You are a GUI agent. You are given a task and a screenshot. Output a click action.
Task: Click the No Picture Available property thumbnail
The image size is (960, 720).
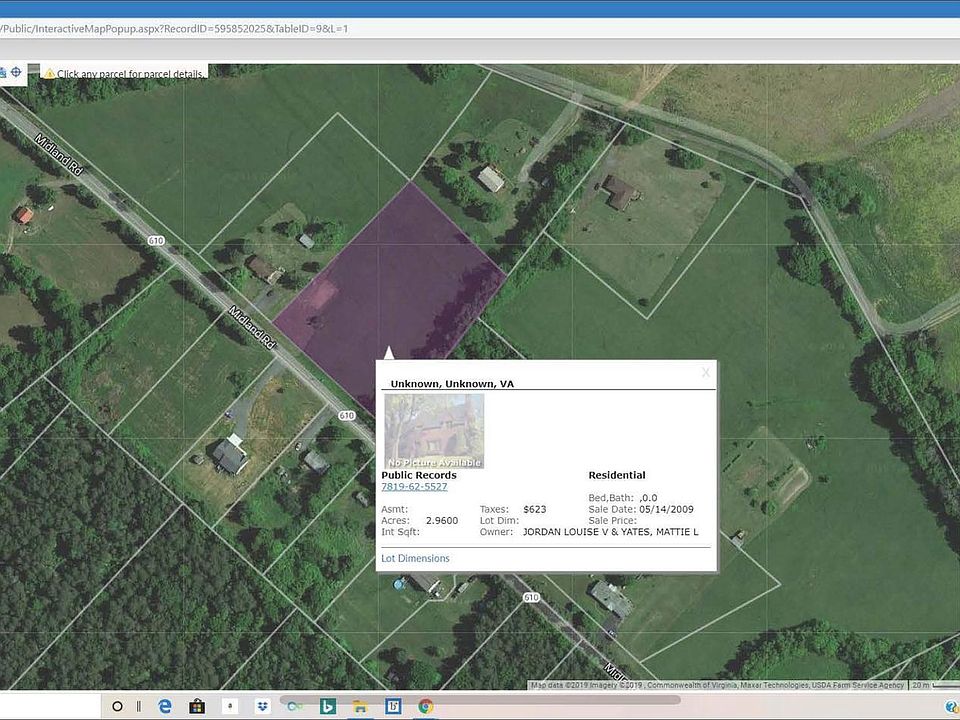point(434,431)
